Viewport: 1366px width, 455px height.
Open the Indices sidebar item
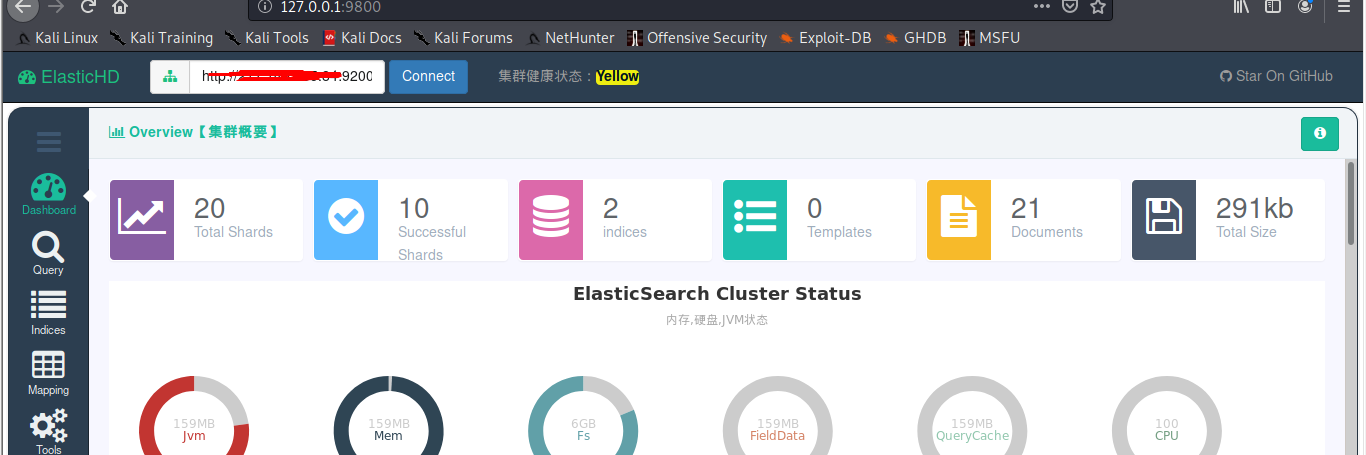tap(49, 314)
